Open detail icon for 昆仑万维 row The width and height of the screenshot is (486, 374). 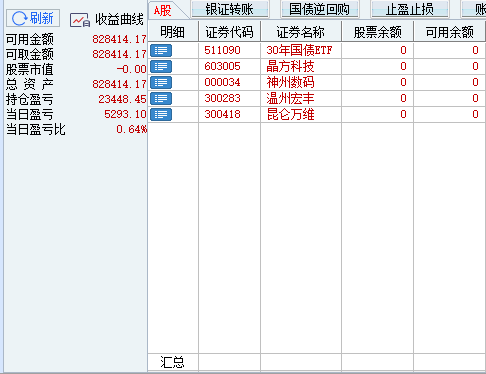161,115
